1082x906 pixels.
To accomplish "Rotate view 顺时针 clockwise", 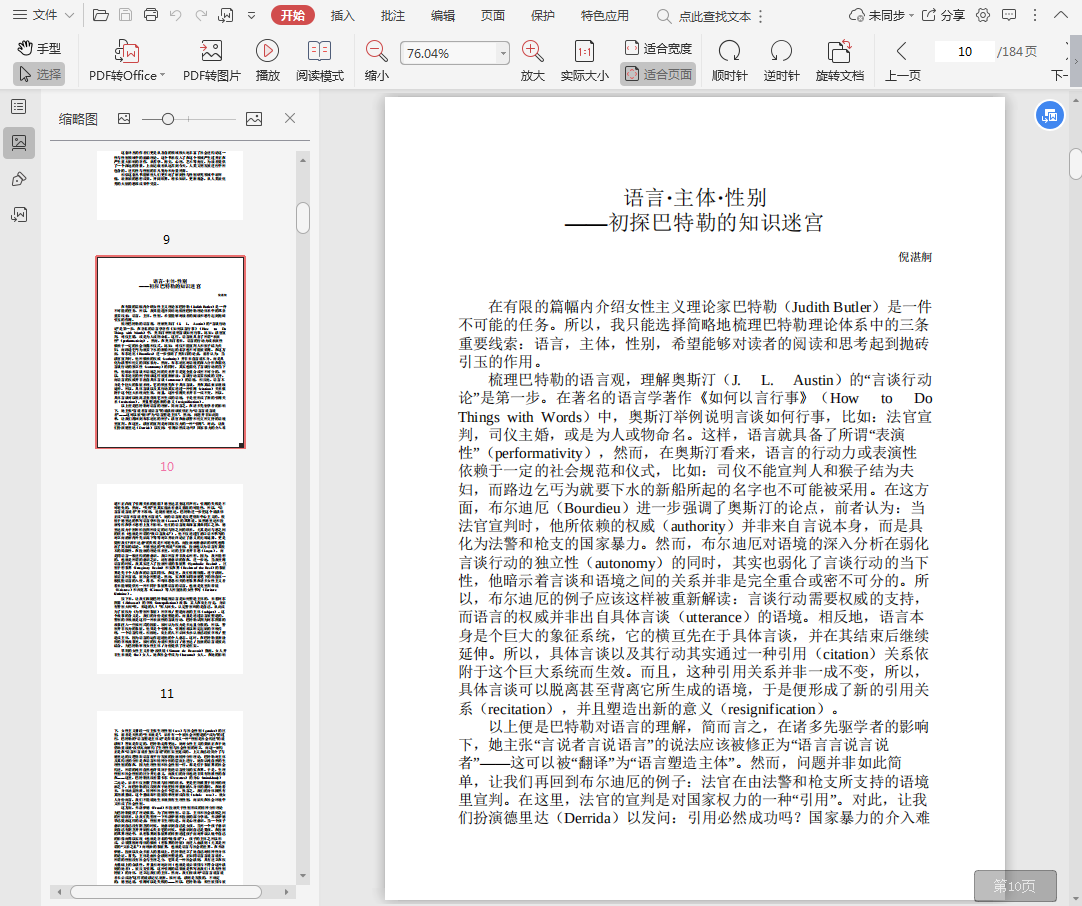I will (x=729, y=61).
